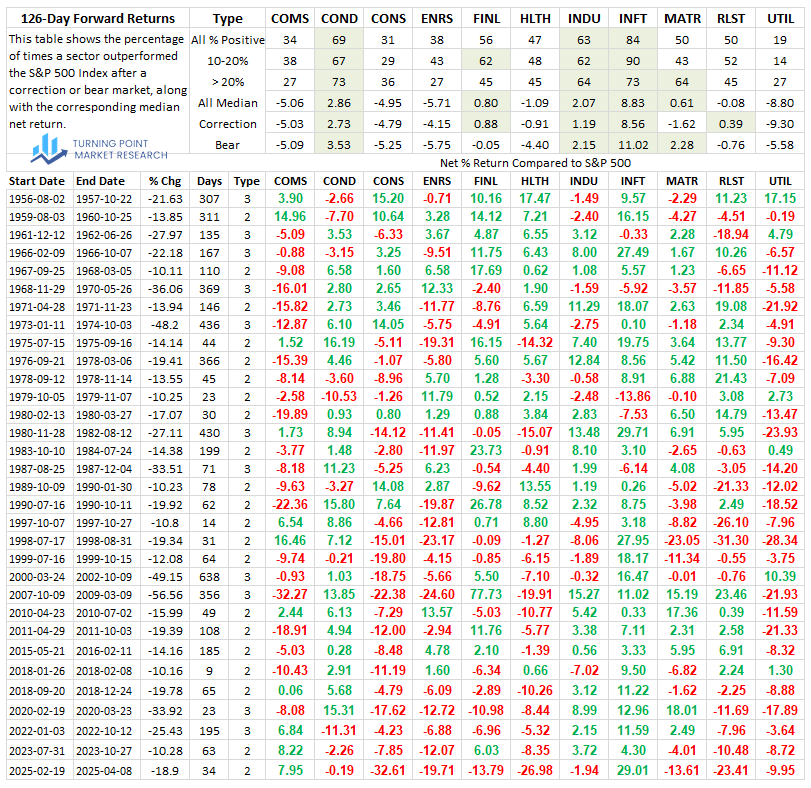Select the End Date column header
This screenshot has height=788, width=811.
[100, 181]
